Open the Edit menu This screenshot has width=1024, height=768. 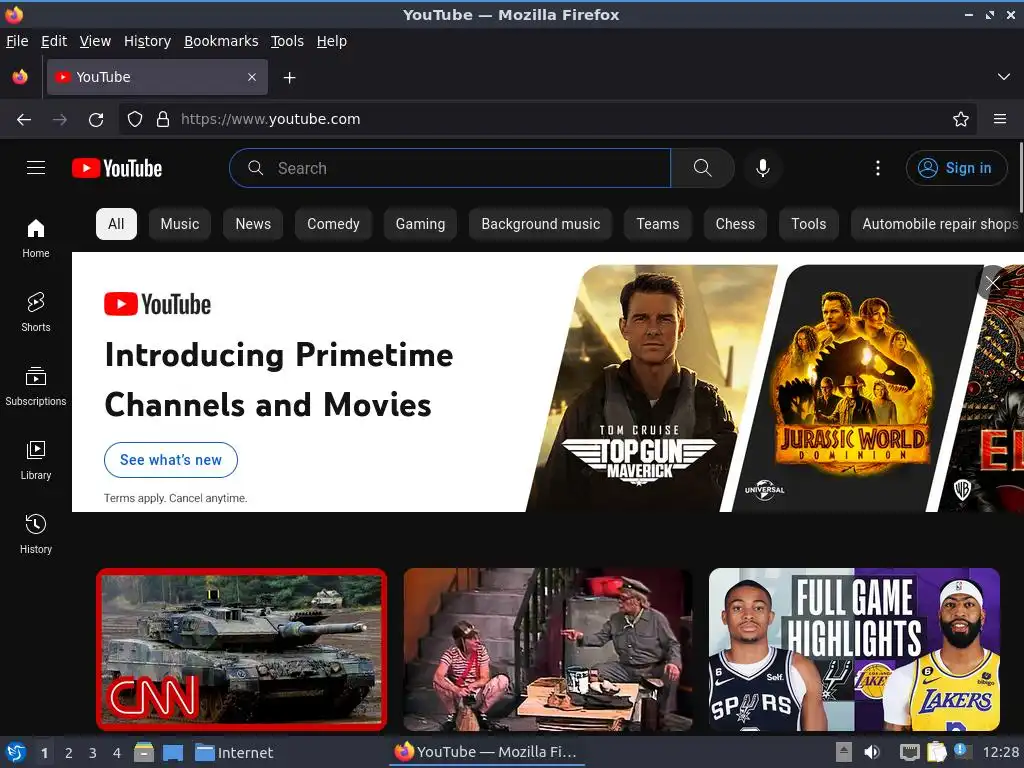tap(54, 41)
